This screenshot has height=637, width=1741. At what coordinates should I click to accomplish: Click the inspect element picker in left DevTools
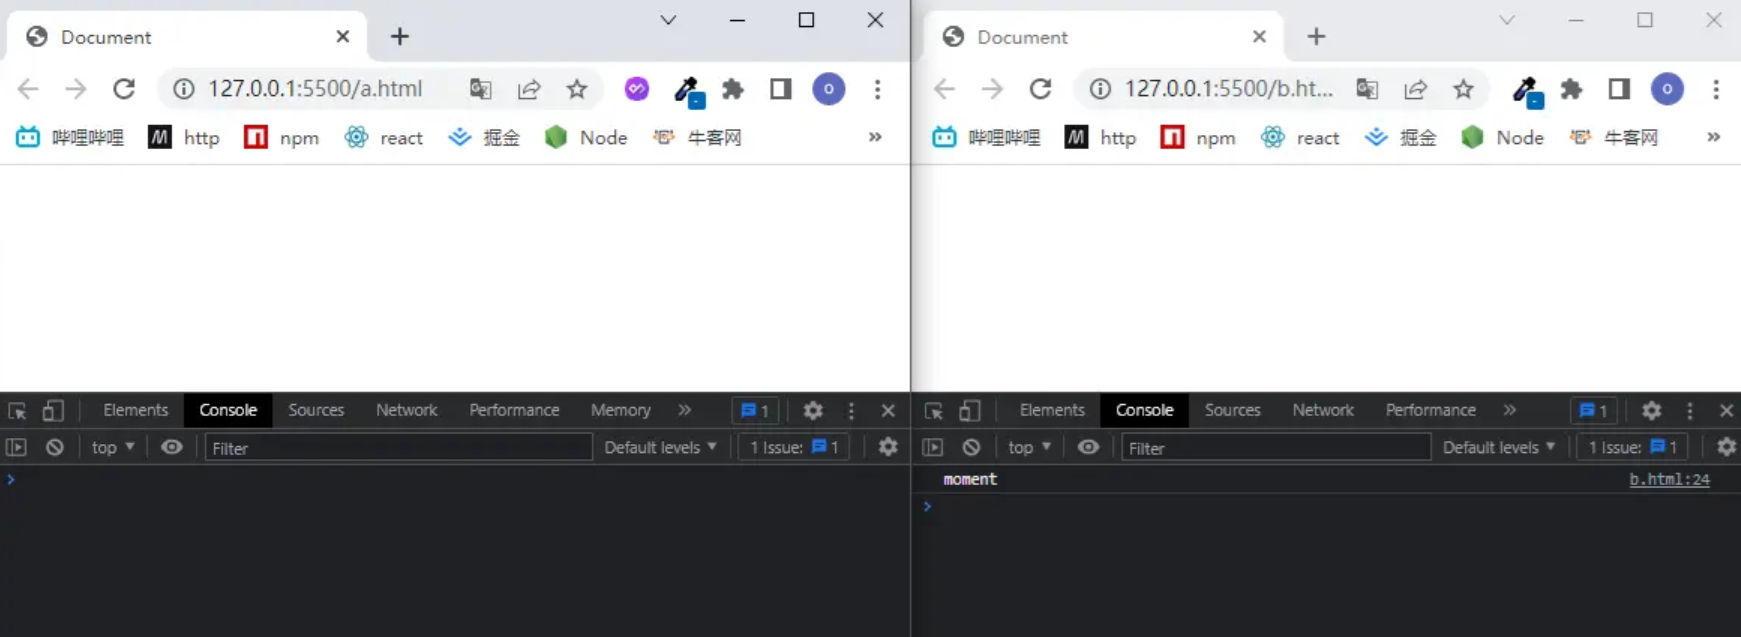pos(17,411)
